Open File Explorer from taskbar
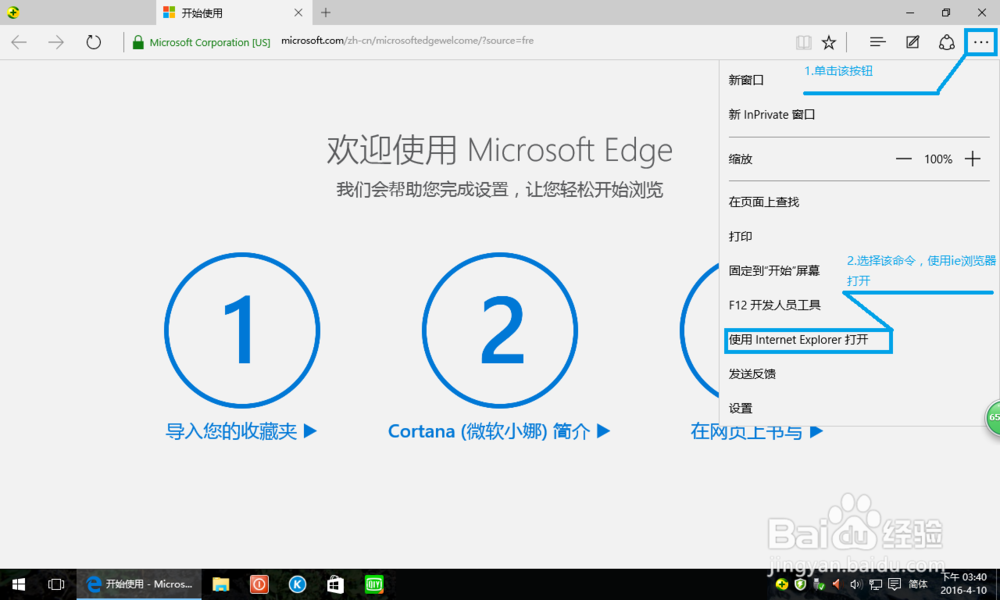 [221, 584]
